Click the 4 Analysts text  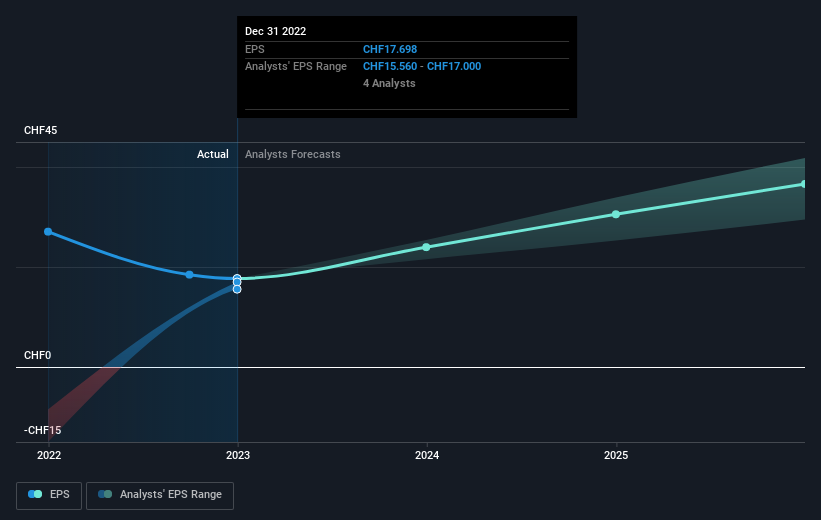[x=389, y=83]
